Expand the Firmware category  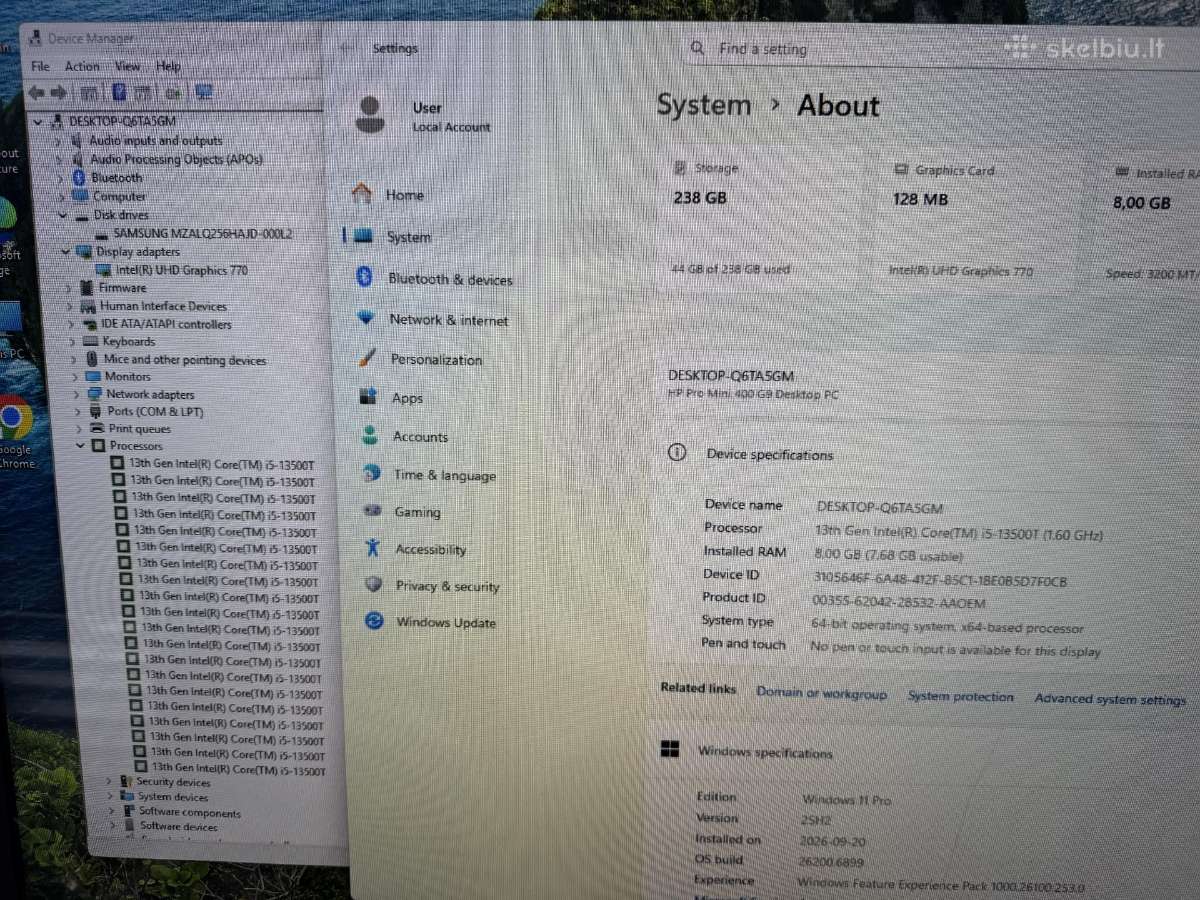[67, 288]
